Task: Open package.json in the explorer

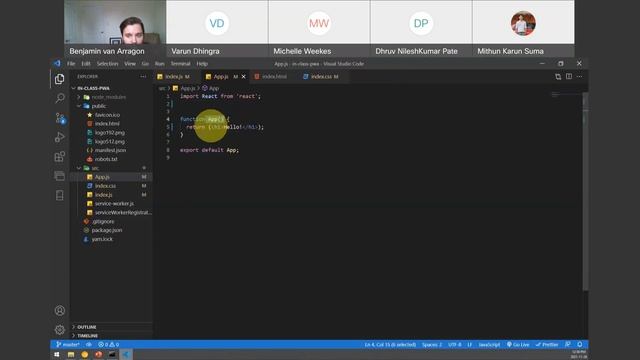Action: (107, 230)
